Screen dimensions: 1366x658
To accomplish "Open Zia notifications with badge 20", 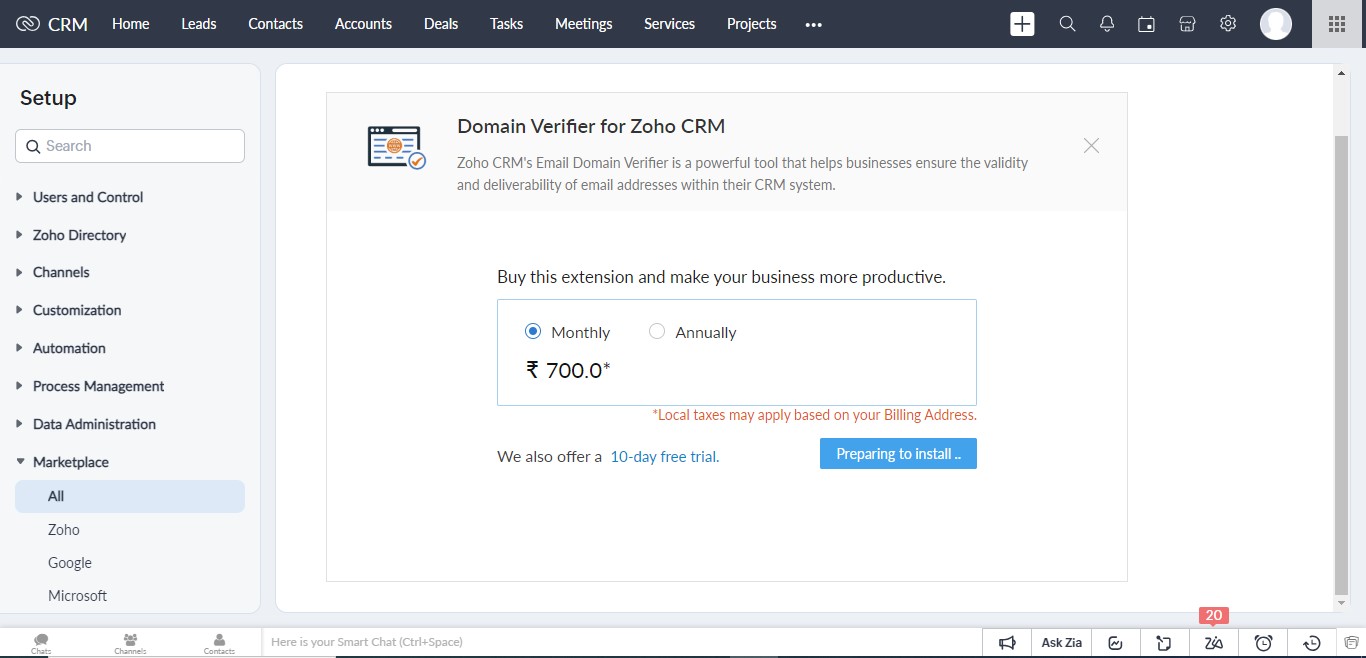I will coord(1214,643).
